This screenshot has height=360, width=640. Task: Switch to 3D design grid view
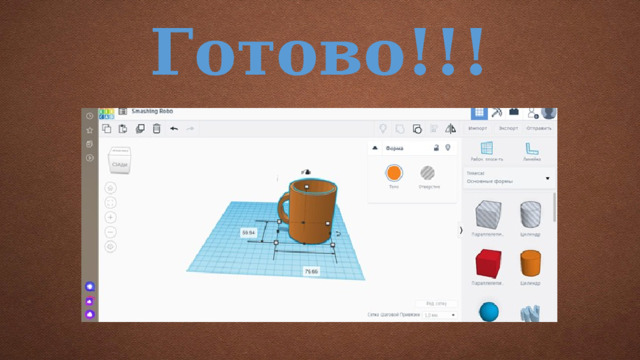pos(479,113)
